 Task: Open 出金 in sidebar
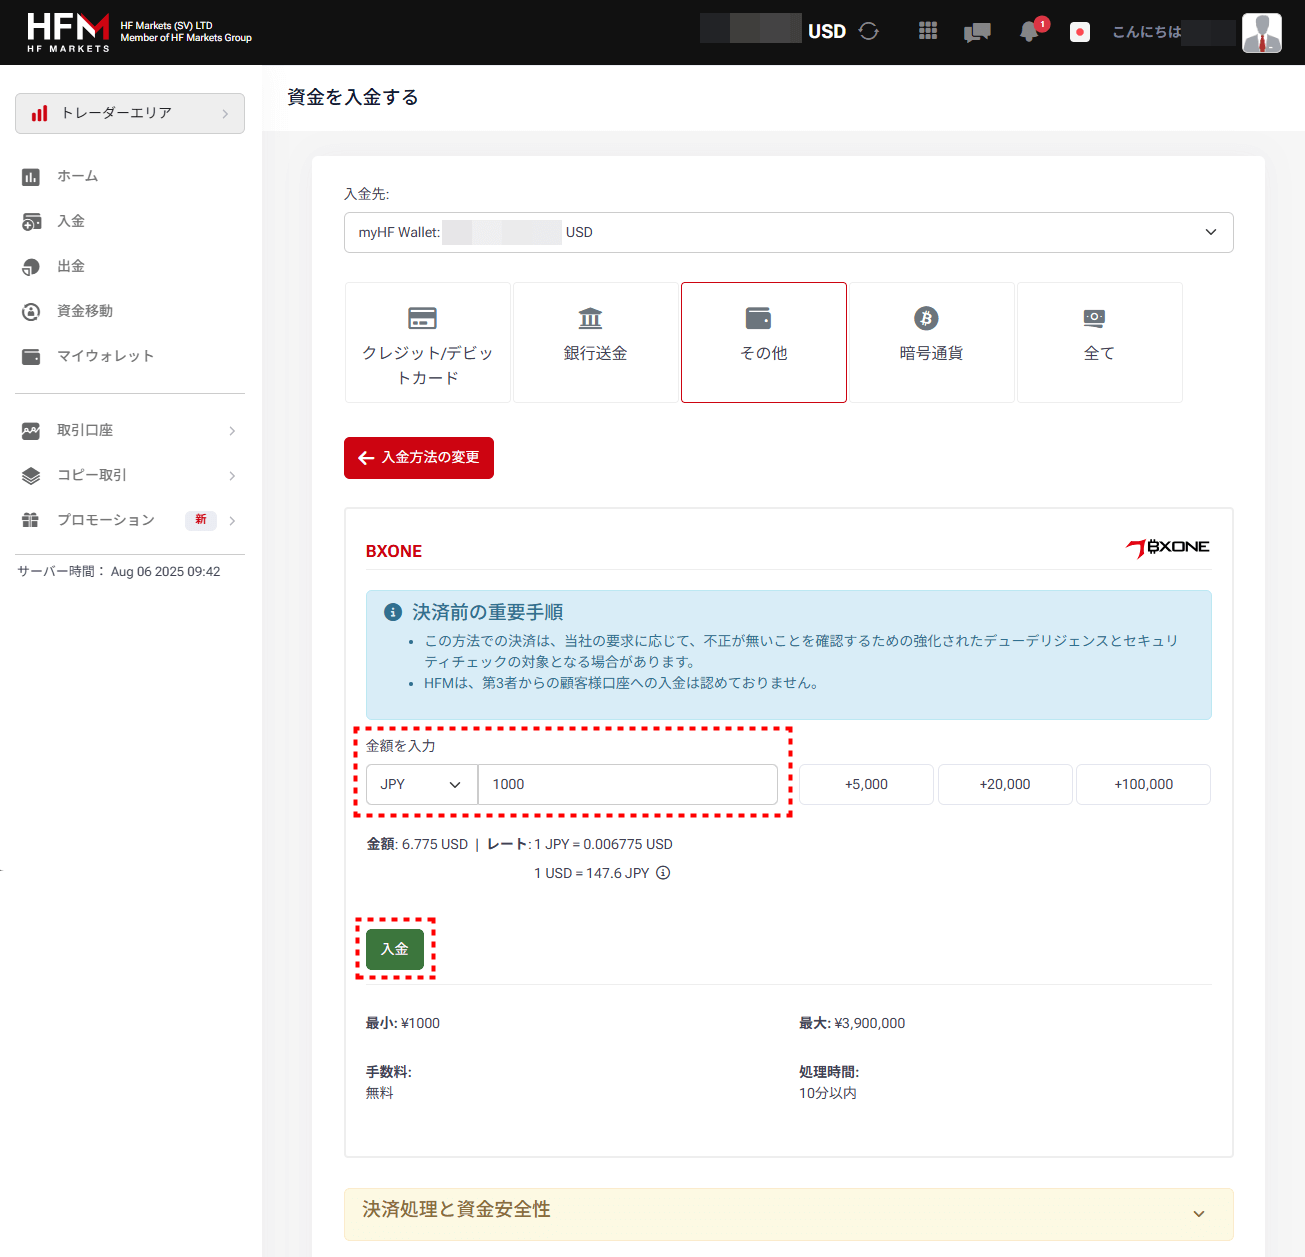tap(71, 266)
